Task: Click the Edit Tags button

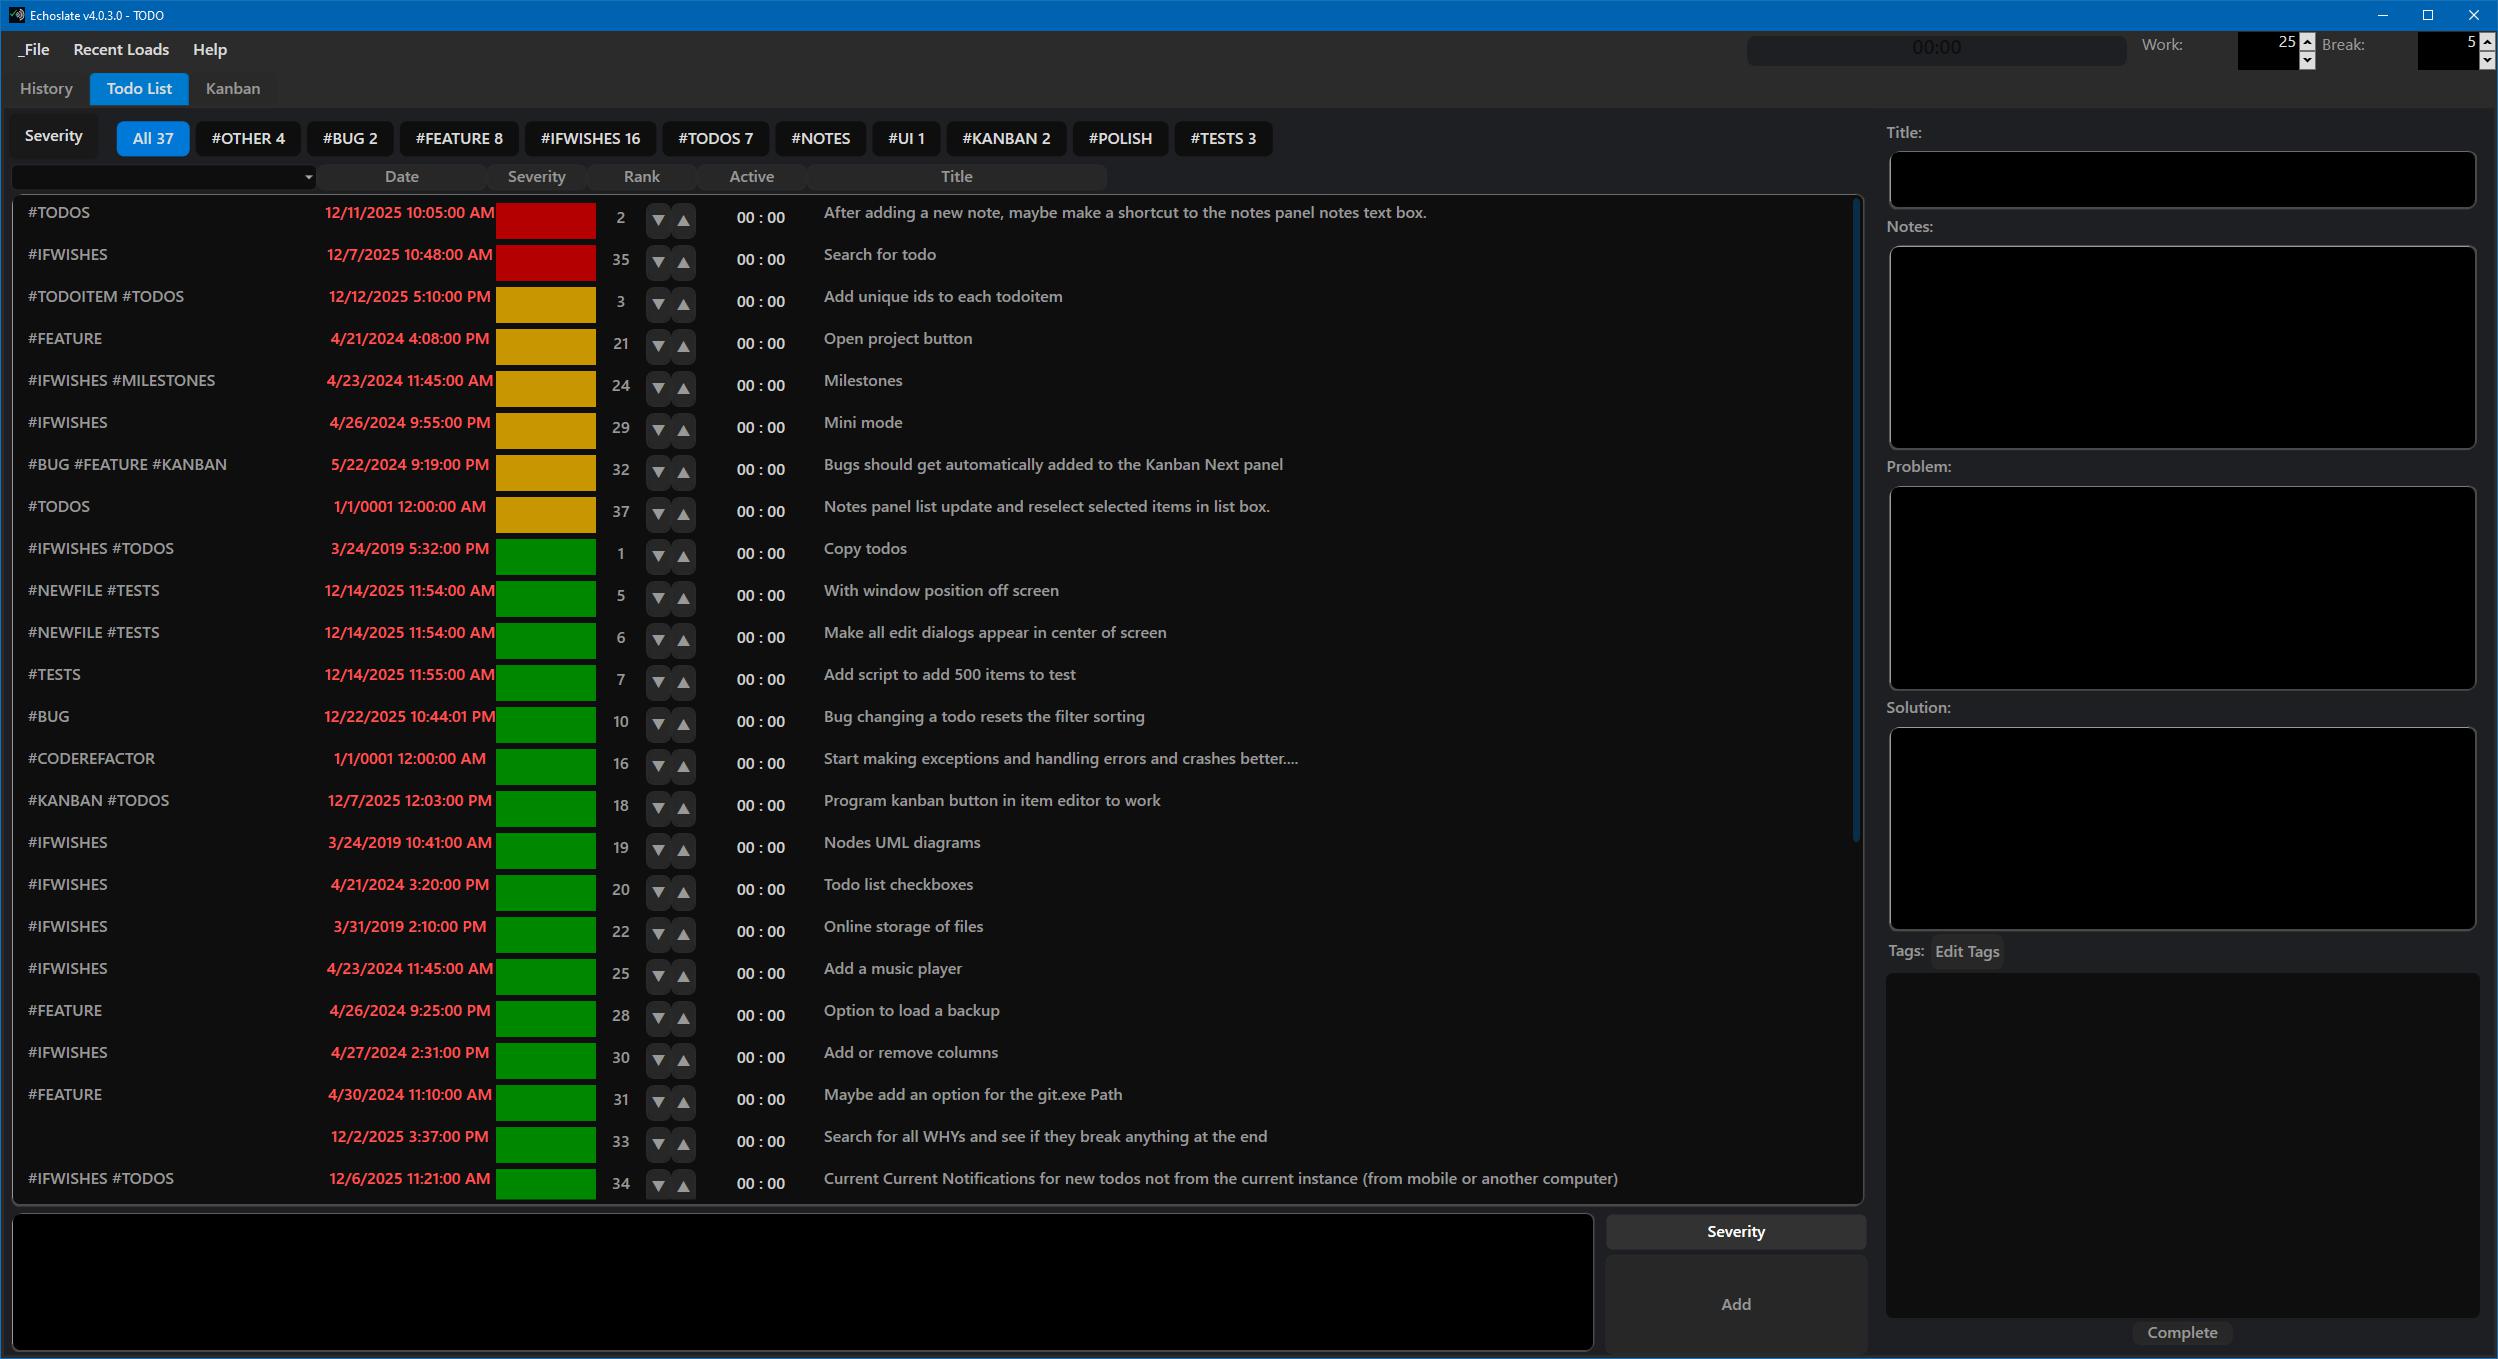Action: point(1966,951)
